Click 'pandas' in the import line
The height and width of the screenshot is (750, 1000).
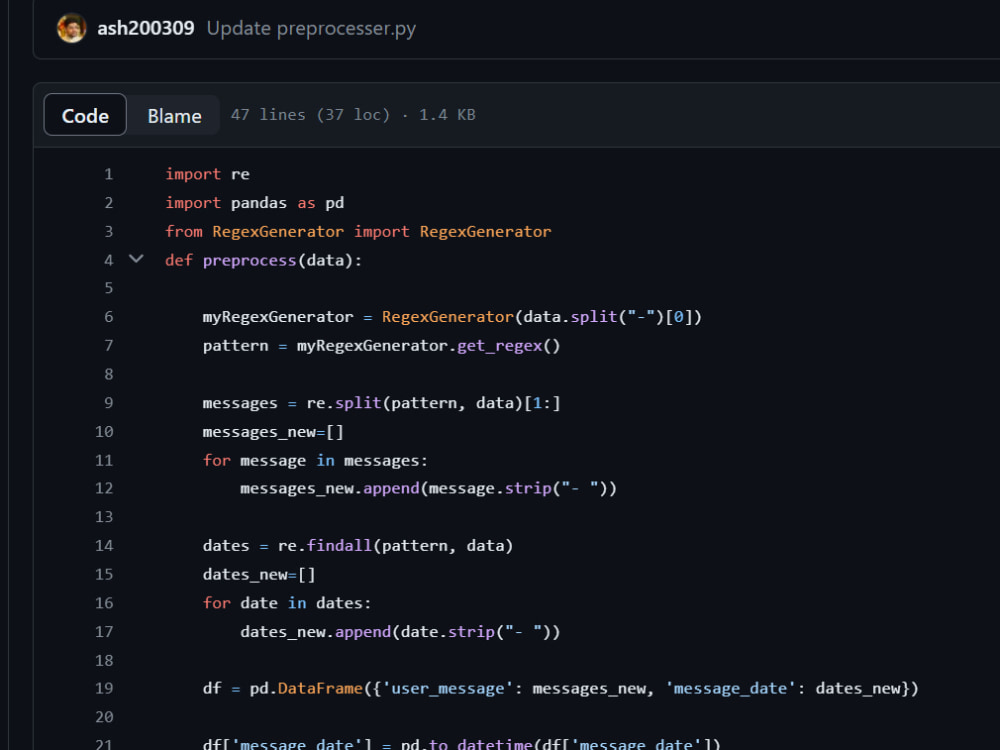pyautogui.click(x=259, y=203)
